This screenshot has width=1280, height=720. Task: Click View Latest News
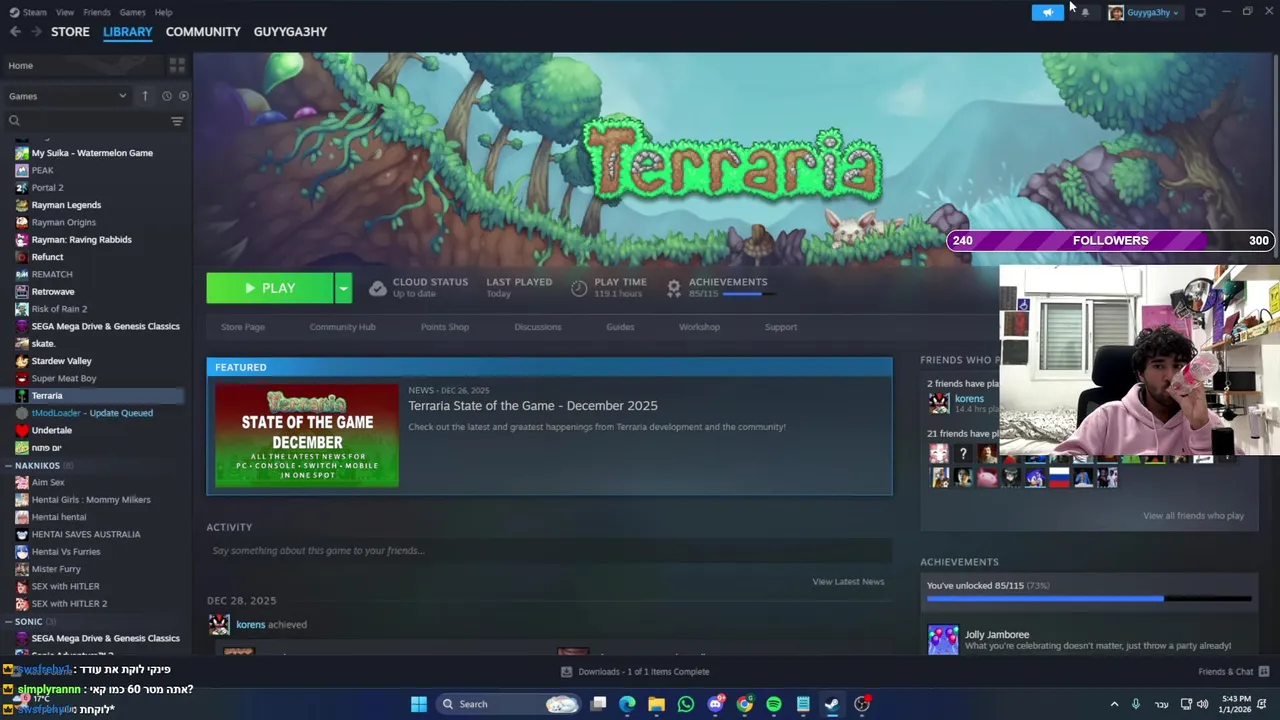(x=848, y=581)
